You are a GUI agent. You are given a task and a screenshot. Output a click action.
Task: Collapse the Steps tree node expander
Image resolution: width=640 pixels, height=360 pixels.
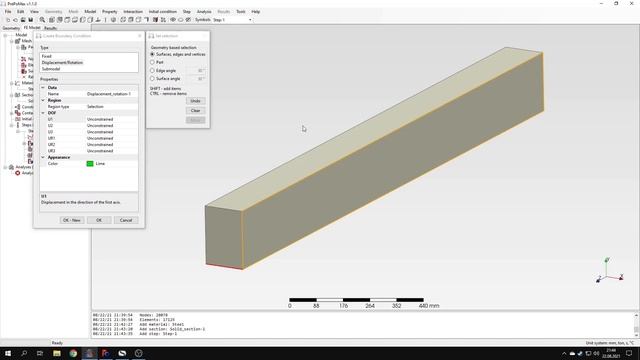click(x=11, y=125)
